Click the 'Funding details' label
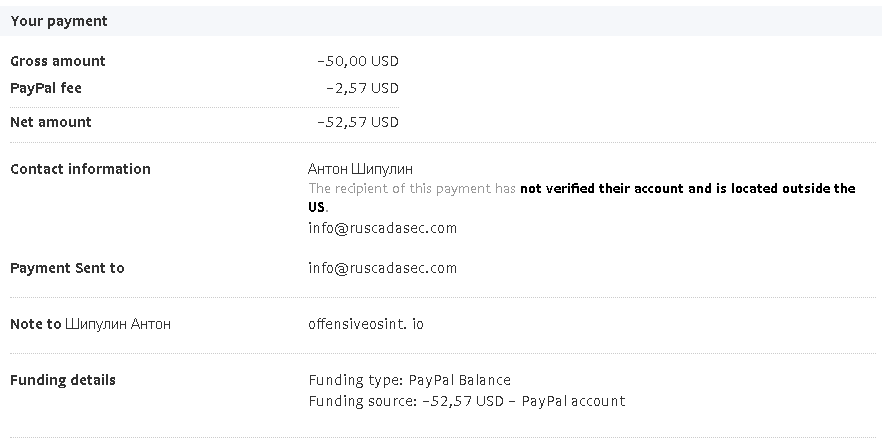Viewport: 882px width, 443px height. (x=63, y=380)
